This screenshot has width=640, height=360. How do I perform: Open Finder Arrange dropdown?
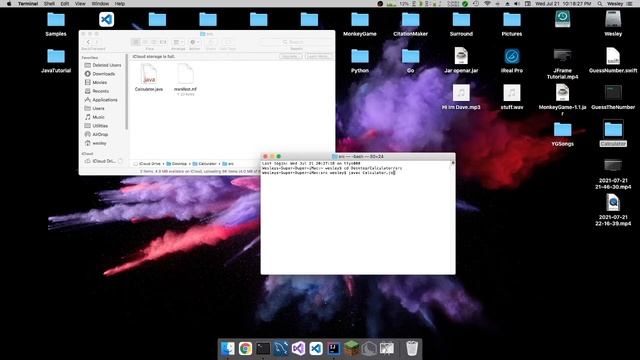coord(178,42)
